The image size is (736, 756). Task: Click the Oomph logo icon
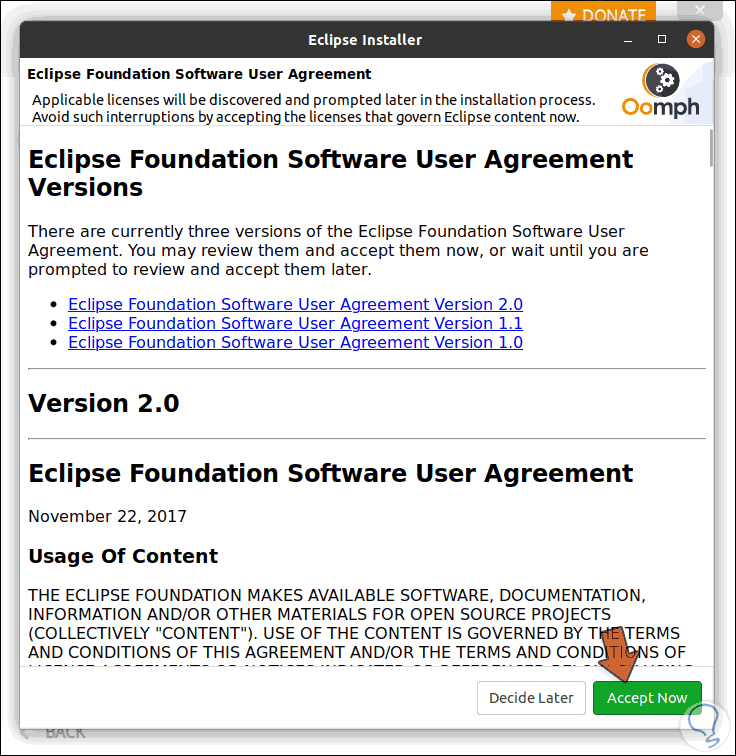pyautogui.click(x=660, y=91)
